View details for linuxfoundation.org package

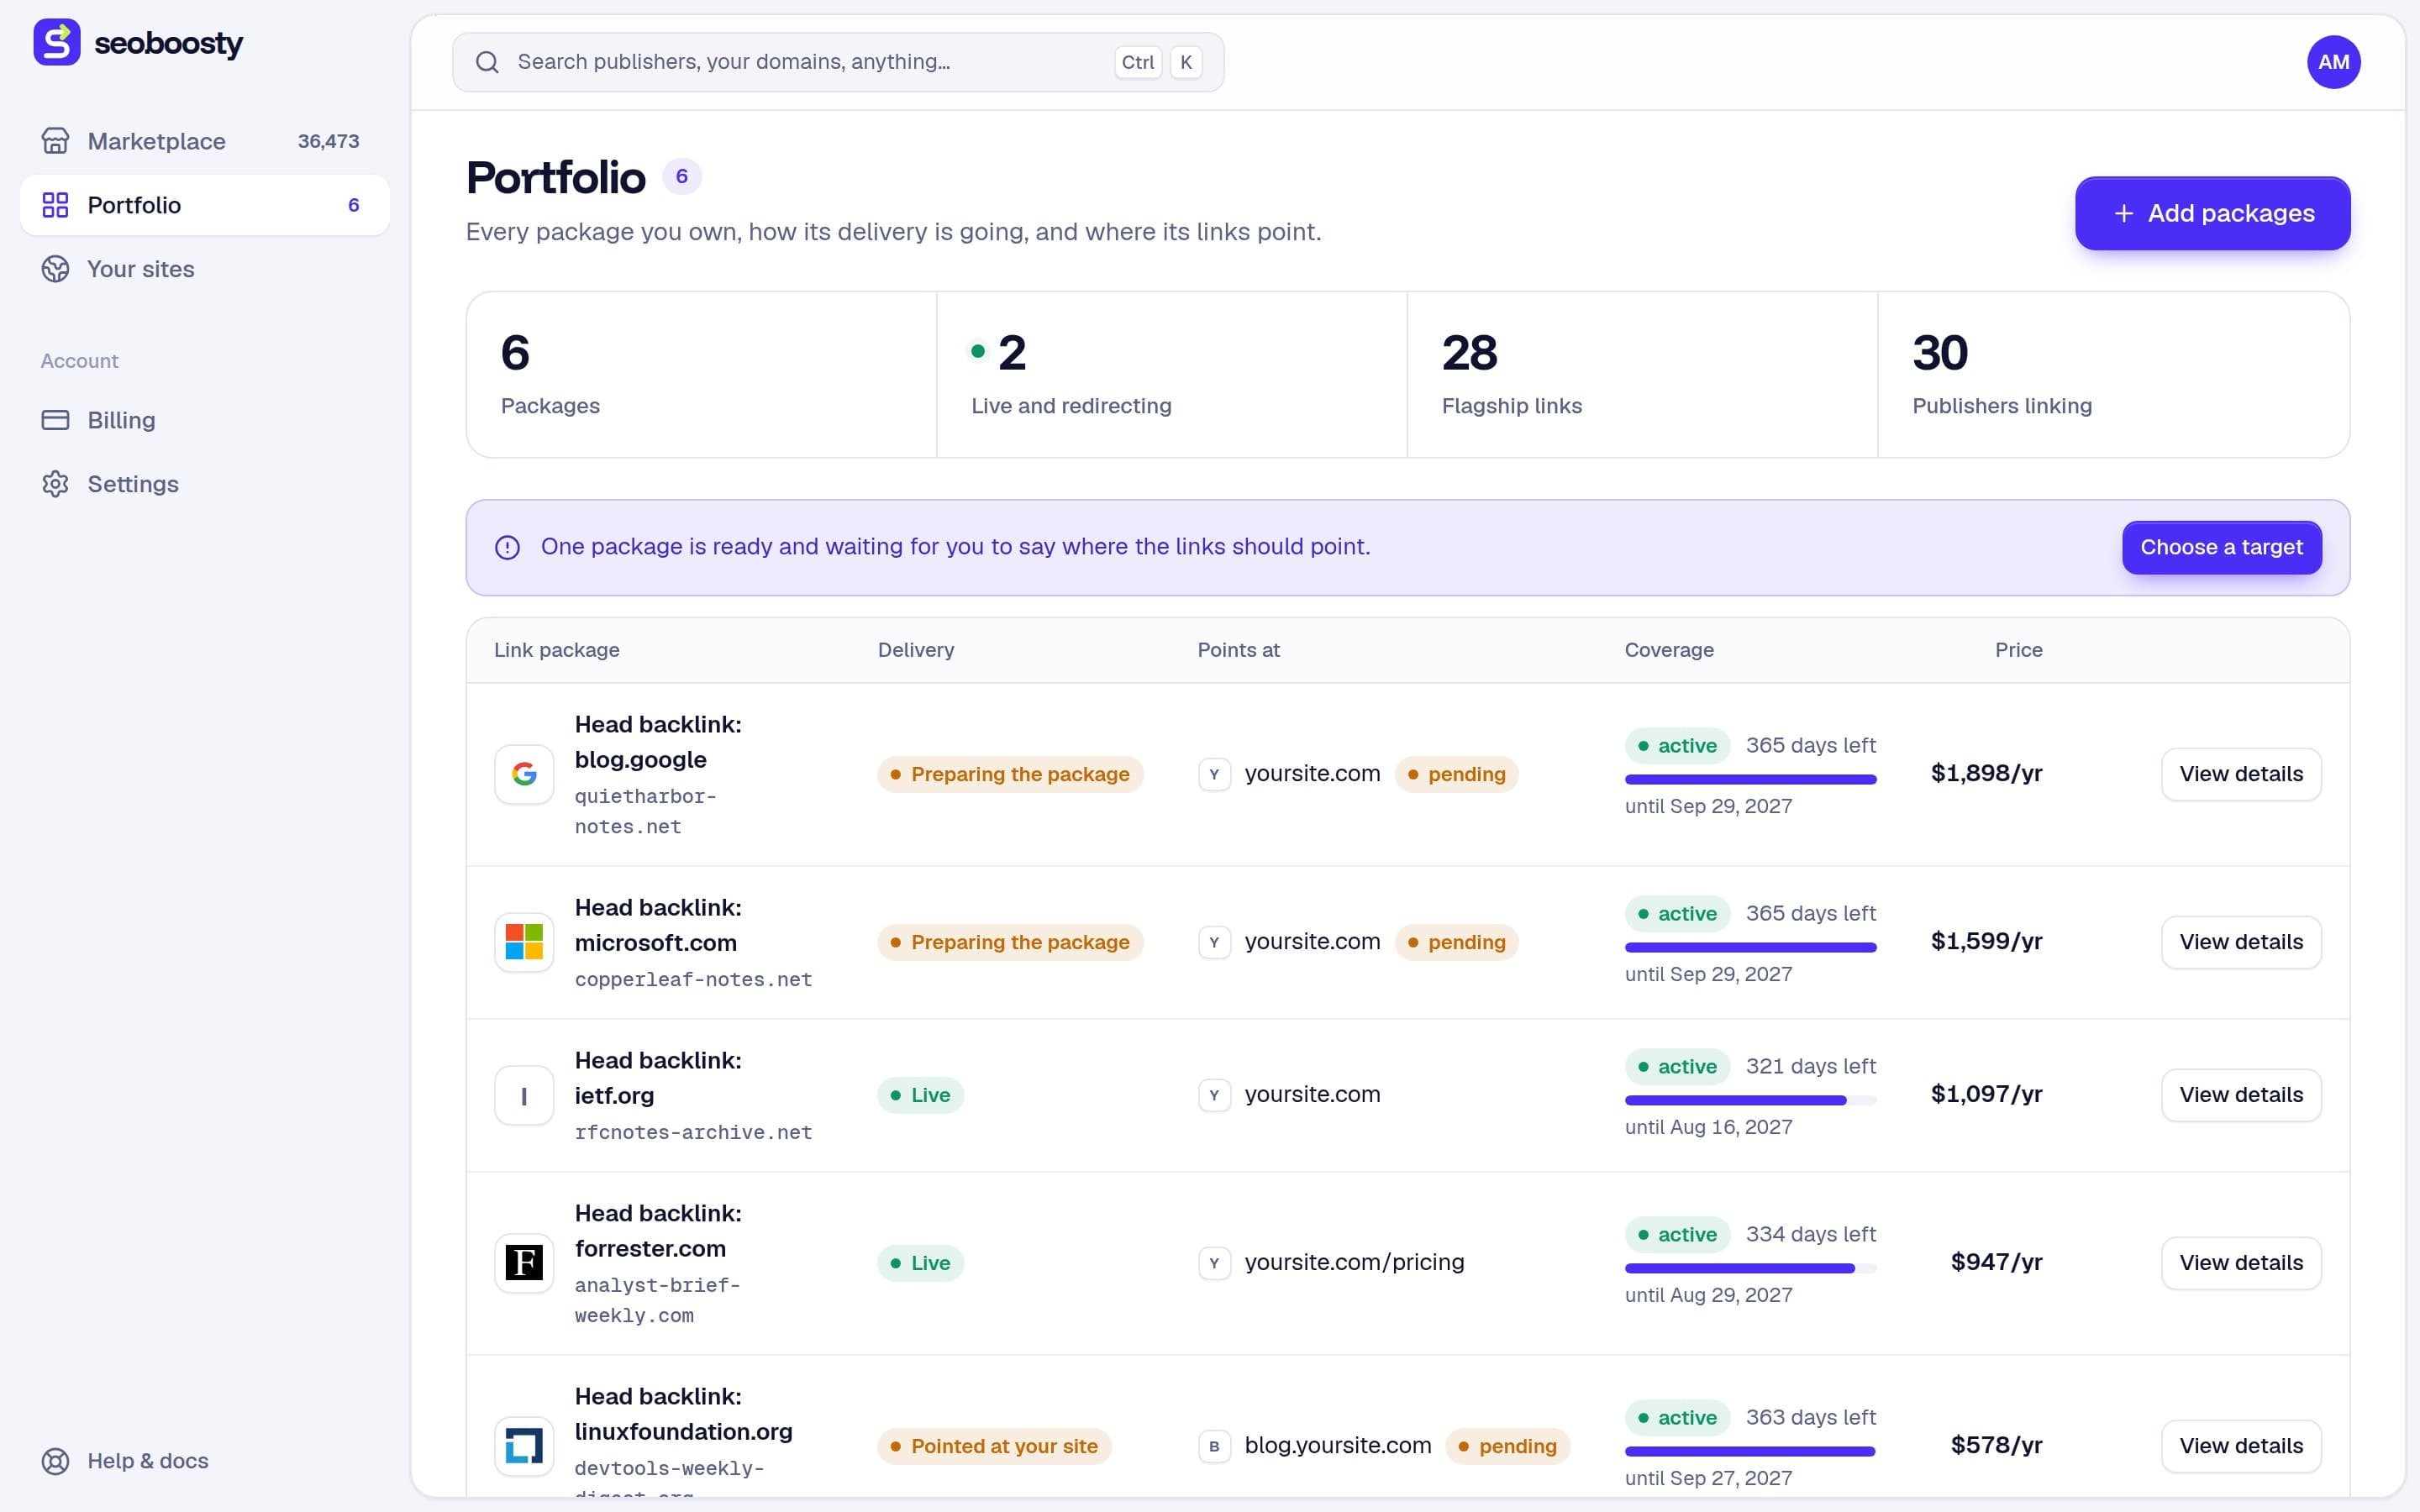pyautogui.click(x=2241, y=1446)
